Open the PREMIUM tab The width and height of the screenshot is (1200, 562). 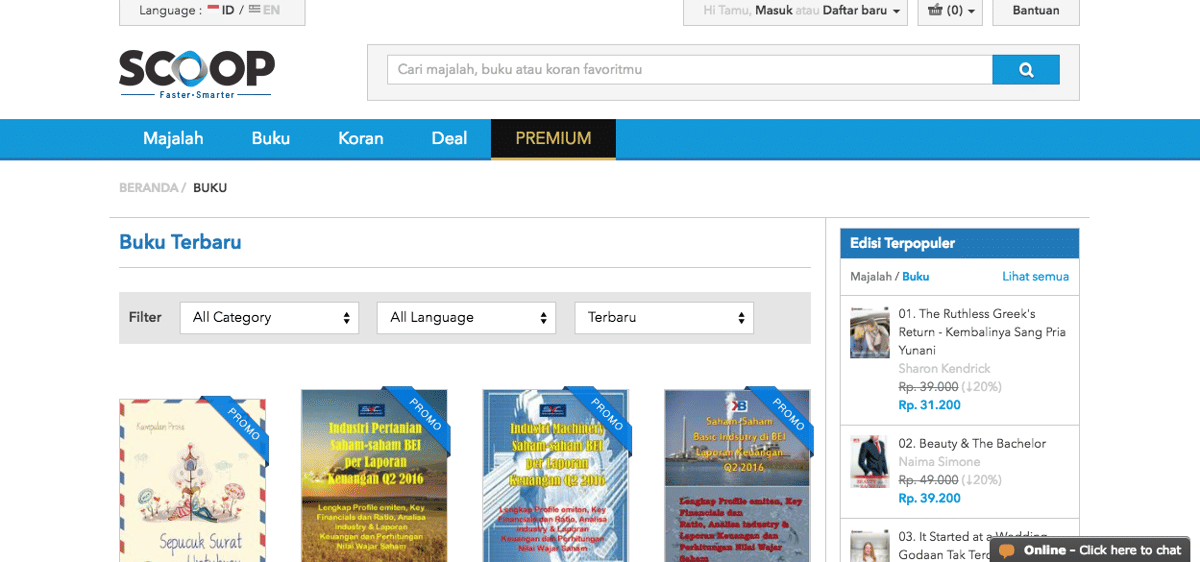tap(553, 139)
